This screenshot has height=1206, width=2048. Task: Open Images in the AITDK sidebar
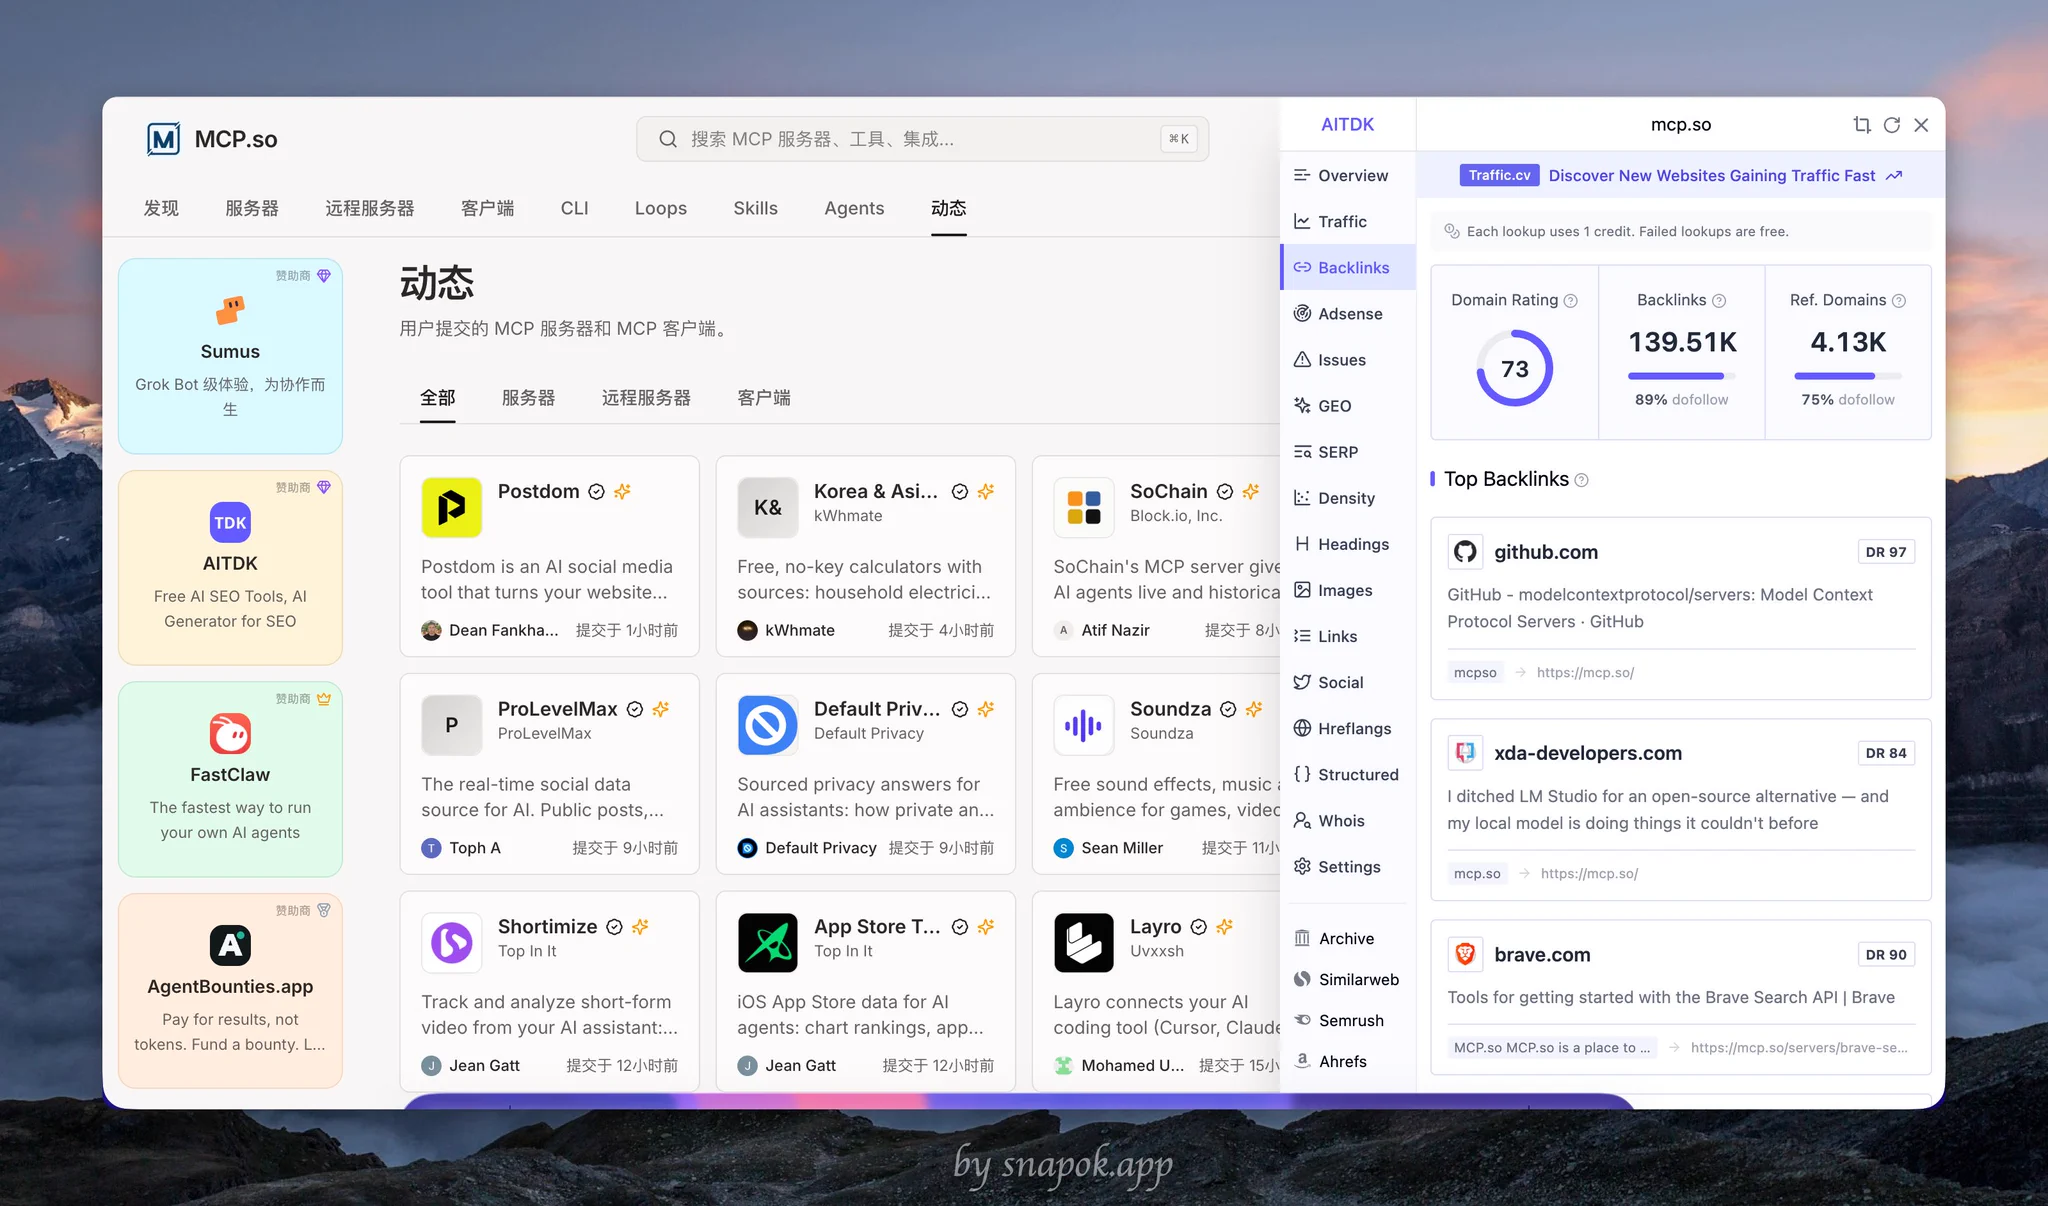(1347, 589)
